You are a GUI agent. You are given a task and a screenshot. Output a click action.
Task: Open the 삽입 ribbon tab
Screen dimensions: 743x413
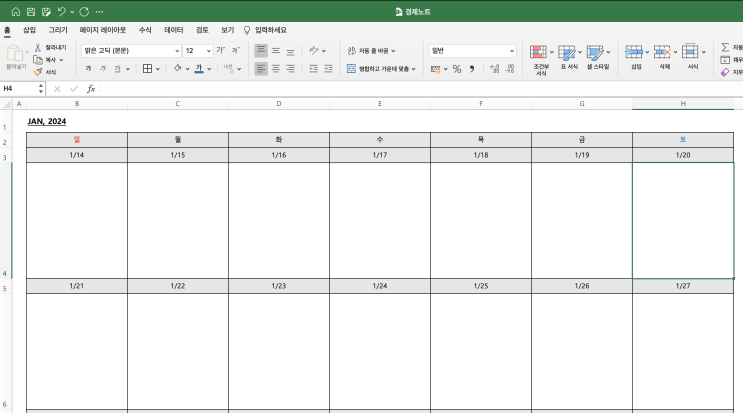[29, 30]
